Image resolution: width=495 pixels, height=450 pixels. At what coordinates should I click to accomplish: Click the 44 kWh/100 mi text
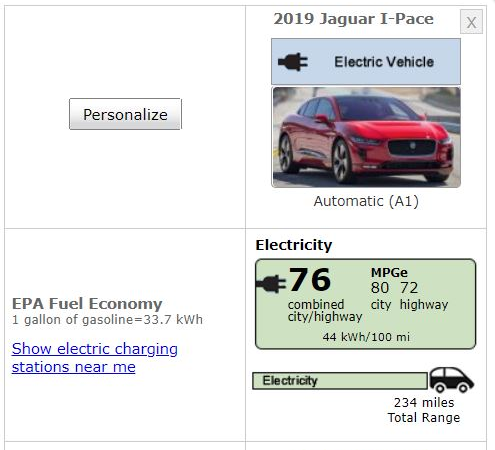click(x=366, y=337)
